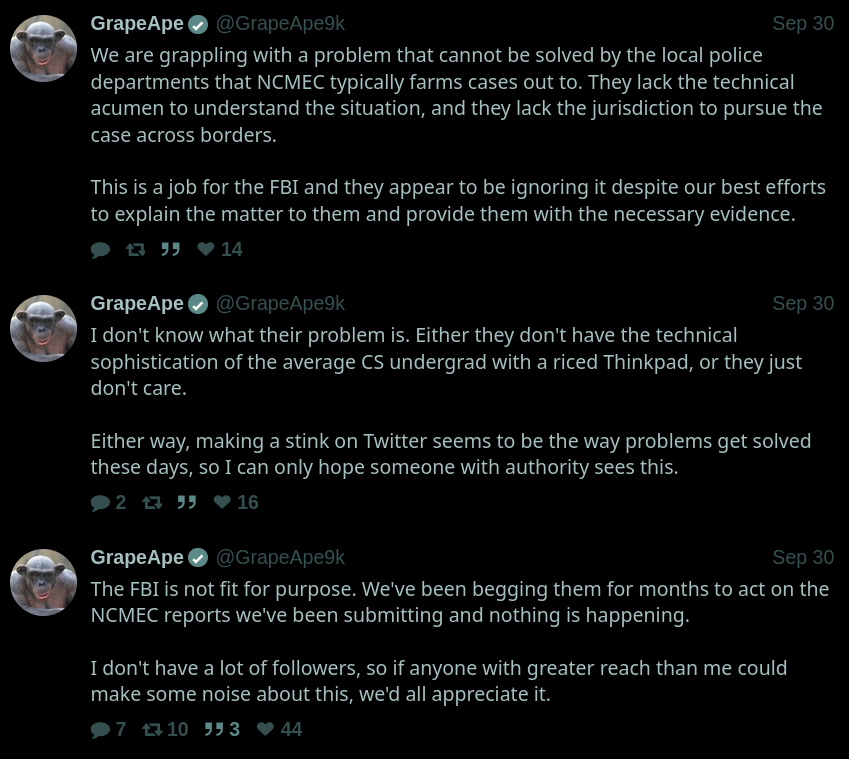Open GrapeApe avatar on third tweet
This screenshot has height=759, width=849.
click(x=43, y=582)
